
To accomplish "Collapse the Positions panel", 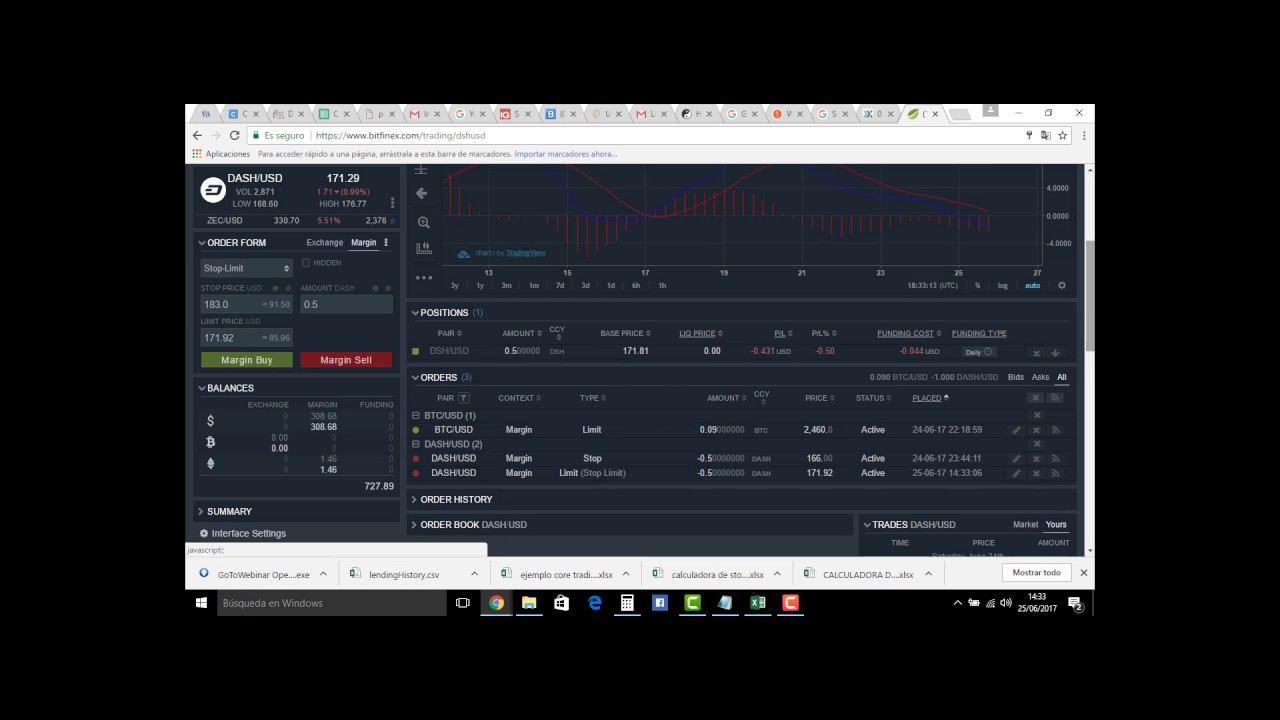I will 415,313.
